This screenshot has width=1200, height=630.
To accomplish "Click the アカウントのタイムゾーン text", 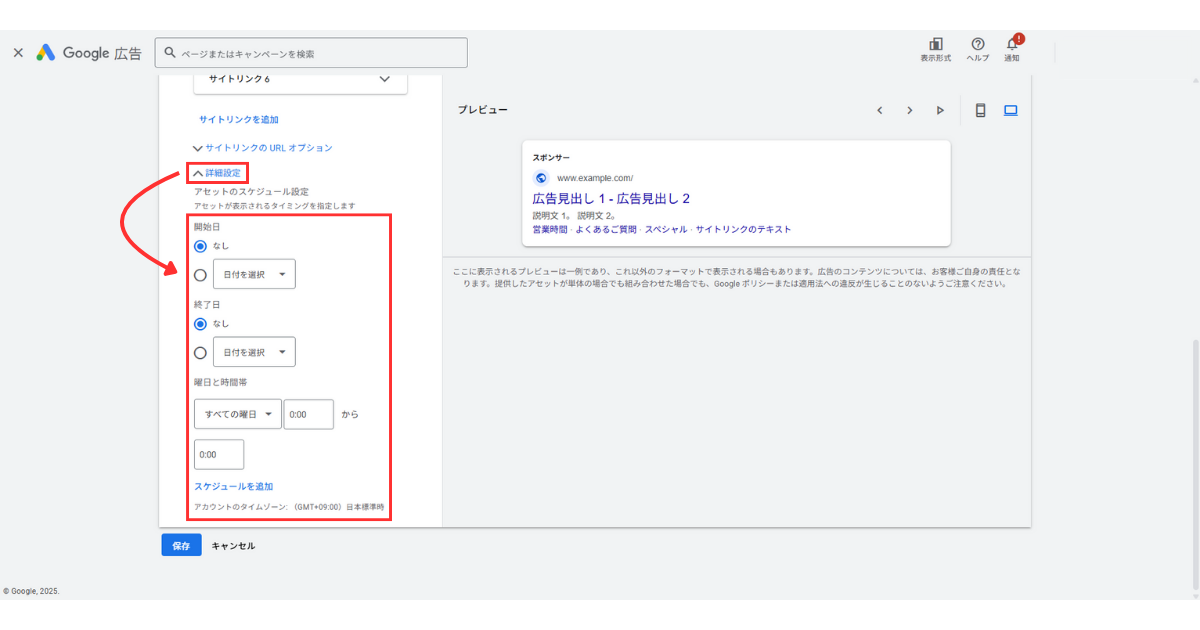I will click(289, 508).
